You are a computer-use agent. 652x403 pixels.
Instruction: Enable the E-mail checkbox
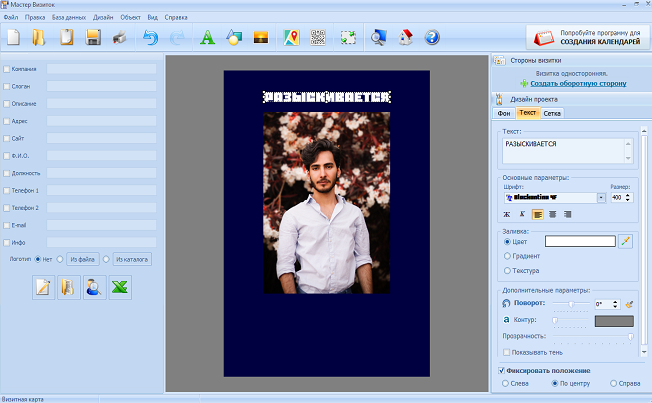7,225
